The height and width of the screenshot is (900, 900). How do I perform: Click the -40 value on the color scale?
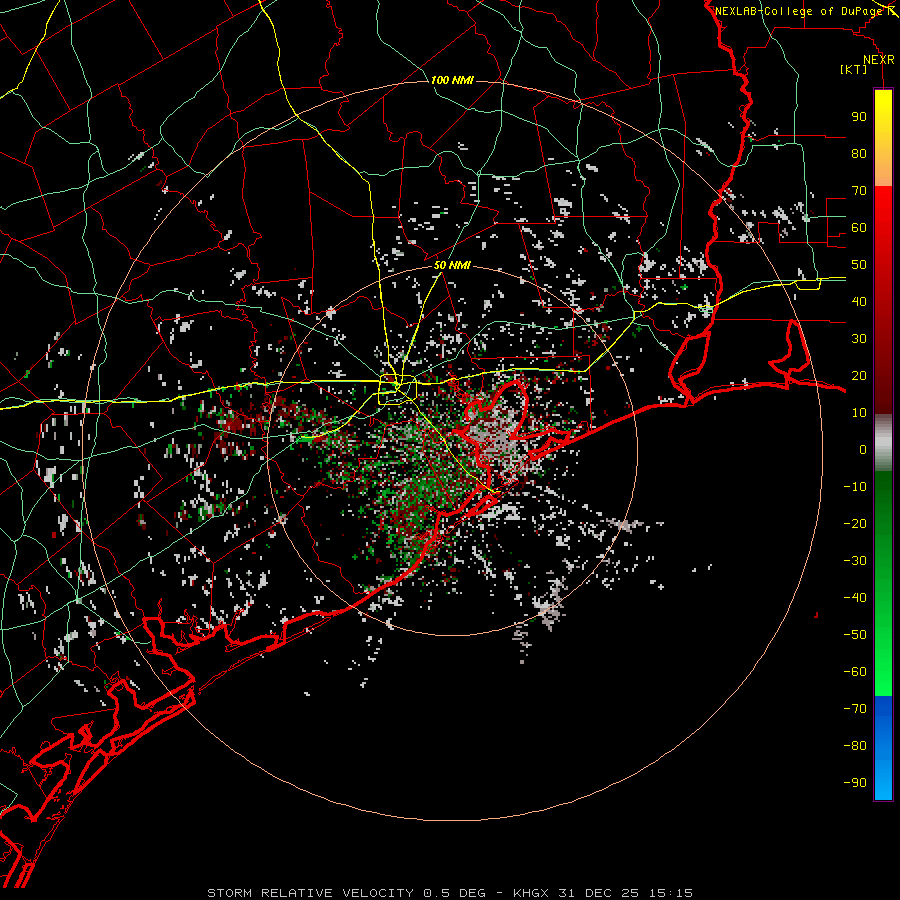[x=855, y=598]
